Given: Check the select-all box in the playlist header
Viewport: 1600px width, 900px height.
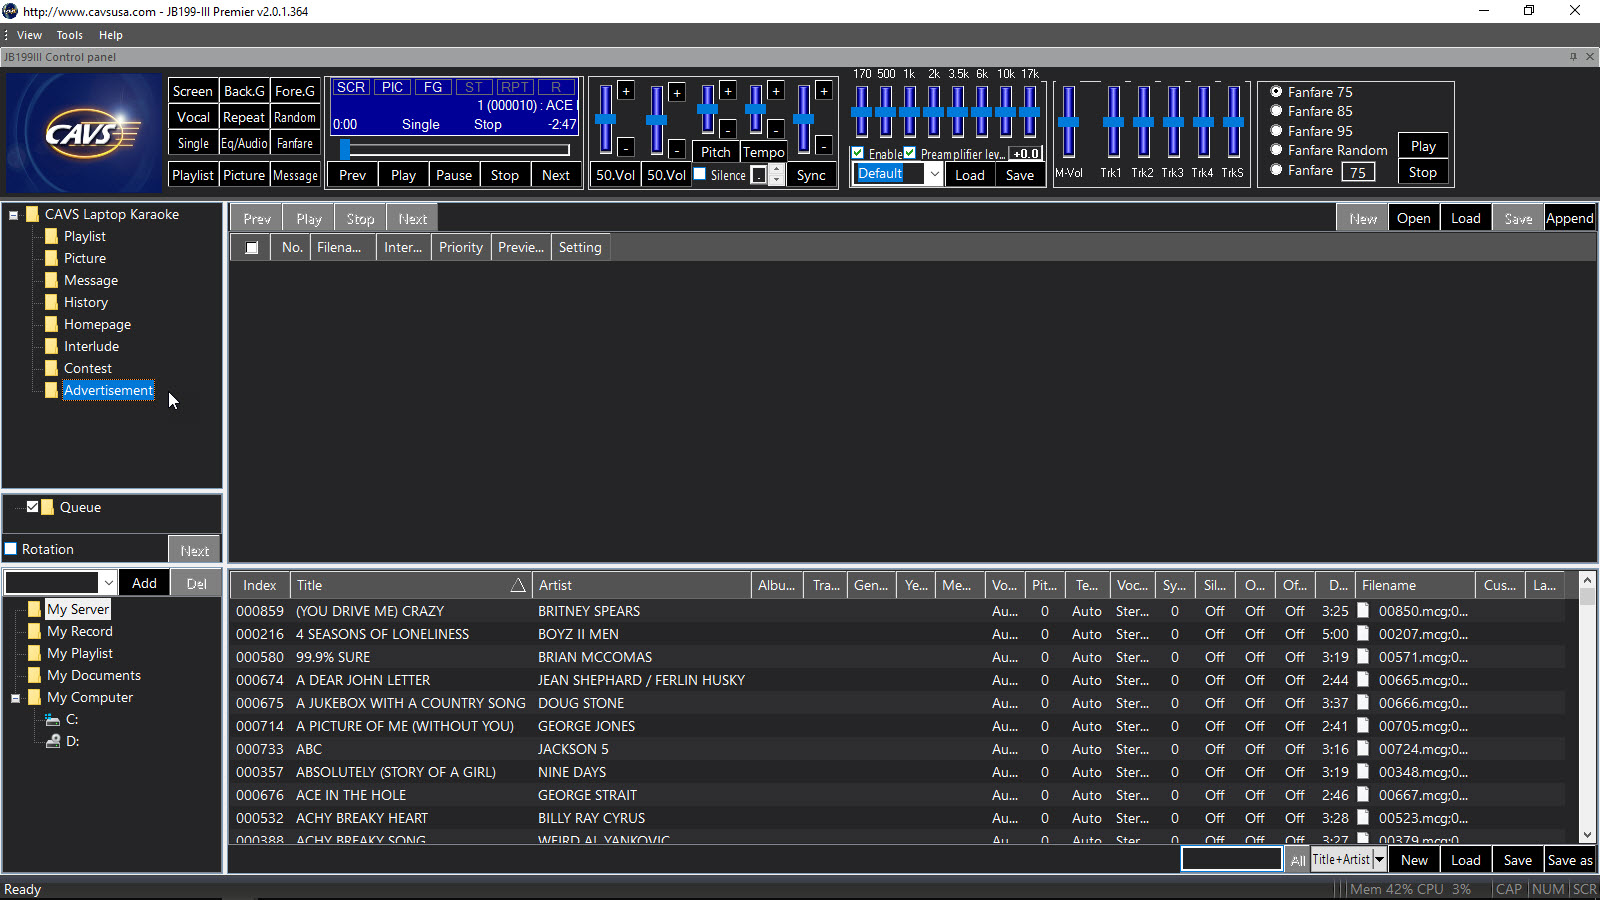Looking at the screenshot, I should pos(252,248).
